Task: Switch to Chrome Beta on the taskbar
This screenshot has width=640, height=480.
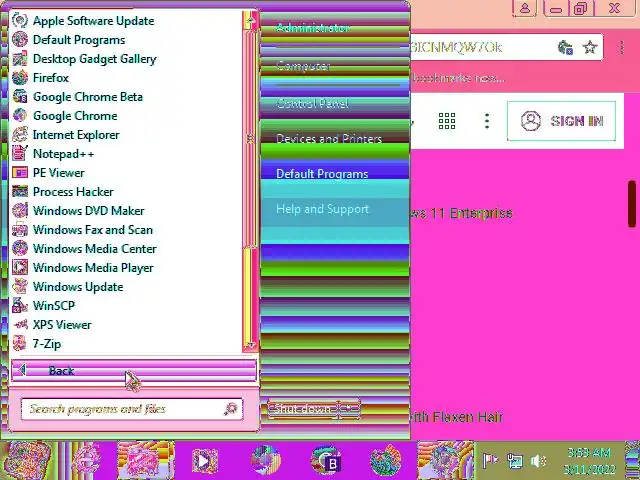Action: (325, 461)
